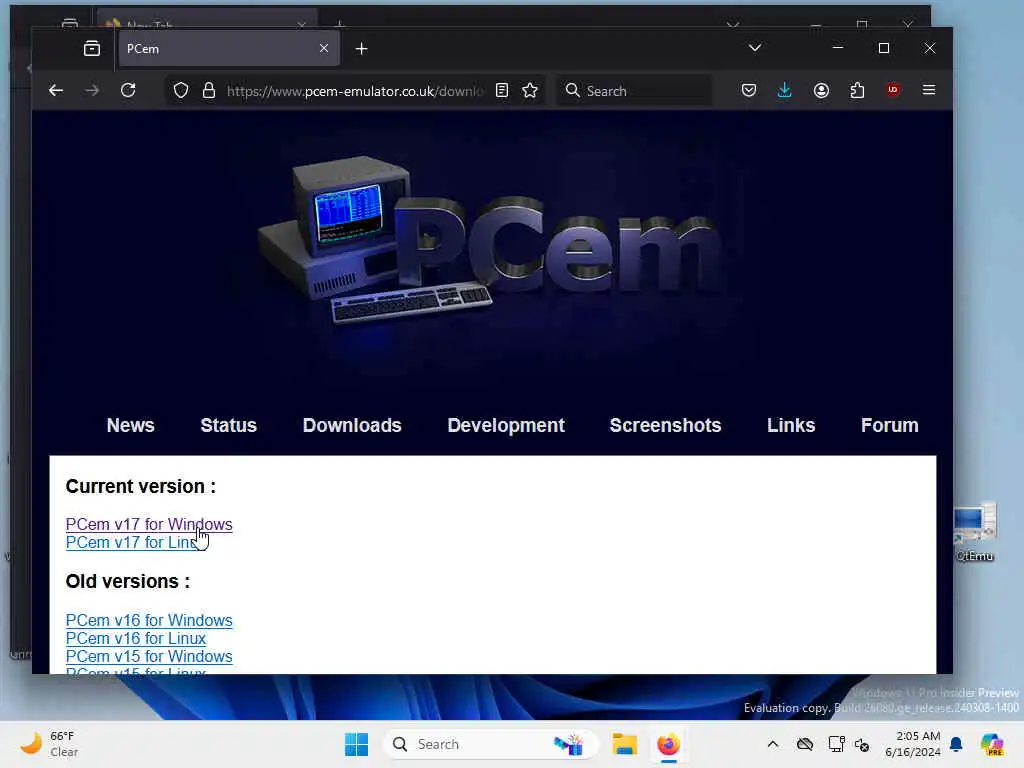Click the forward navigation arrow
Screen dimensions: 1024x768
tap(92, 91)
